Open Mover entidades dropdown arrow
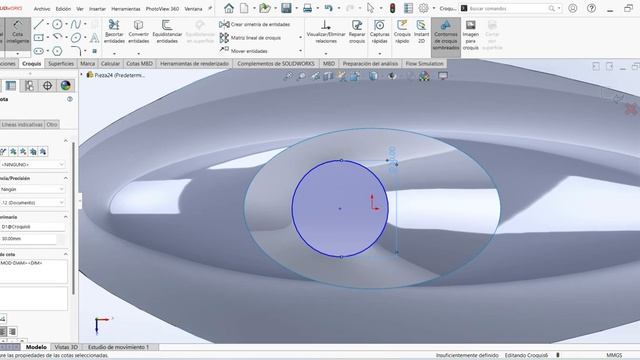640x360 pixels. pyautogui.click(x=301, y=51)
